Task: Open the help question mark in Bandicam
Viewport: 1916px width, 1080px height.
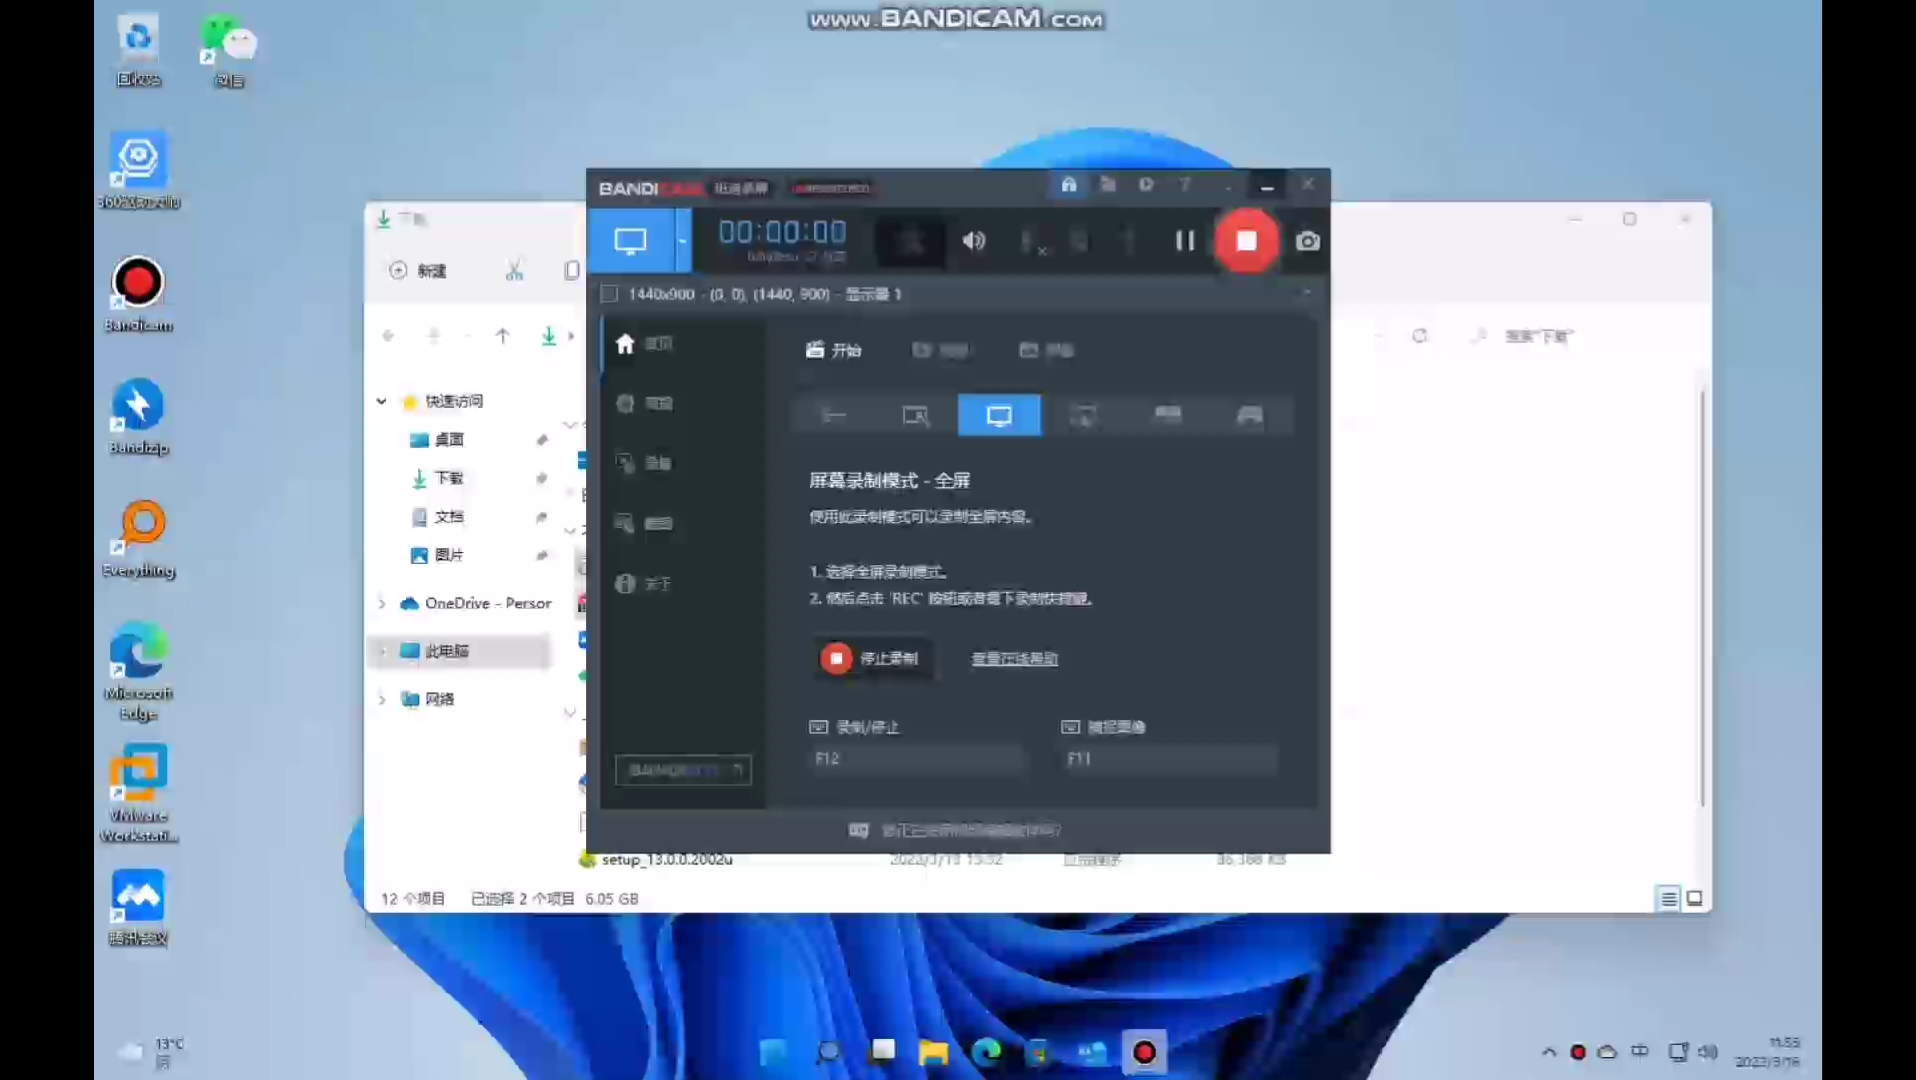Action: [1186, 185]
